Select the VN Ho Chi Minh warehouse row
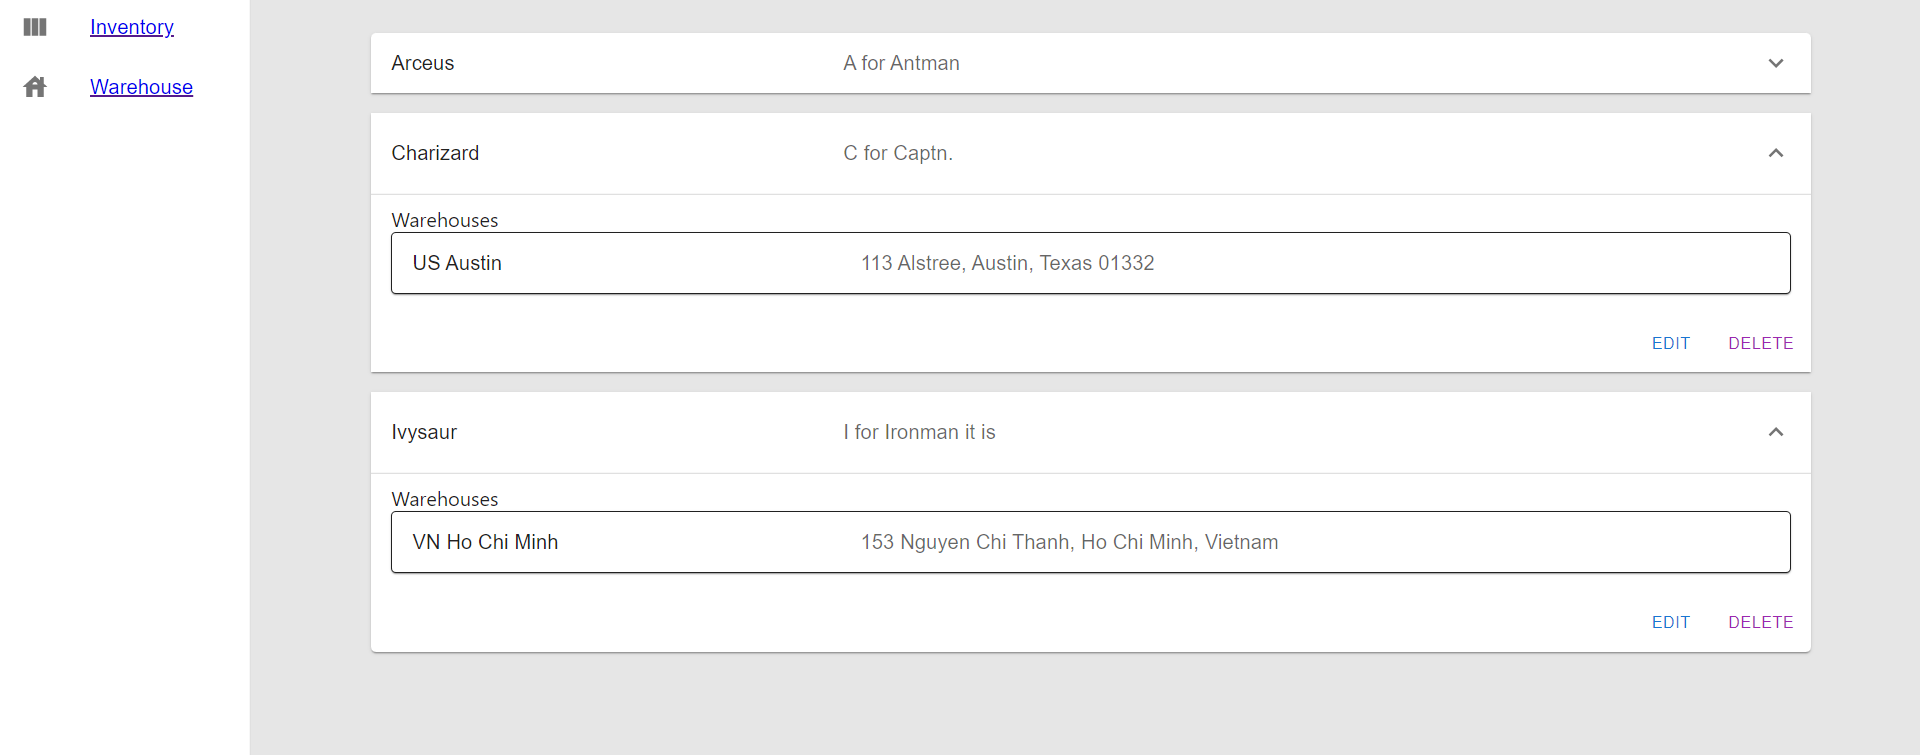 pos(1091,542)
